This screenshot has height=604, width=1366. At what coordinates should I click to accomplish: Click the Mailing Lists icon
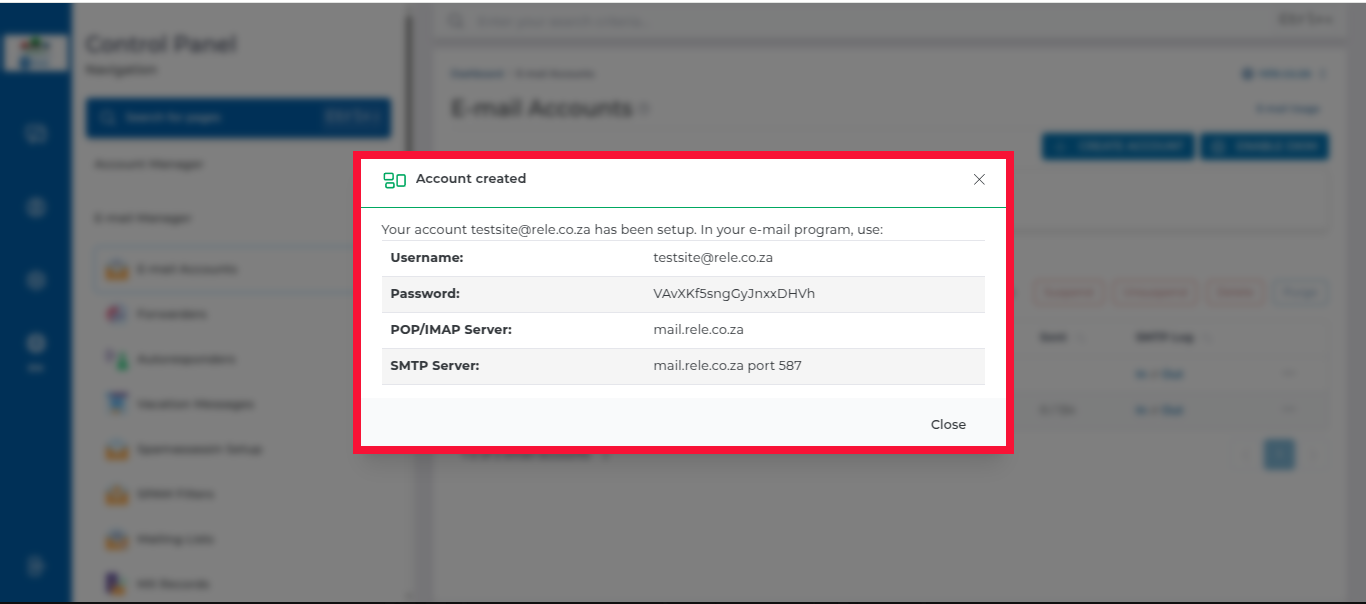(117, 539)
